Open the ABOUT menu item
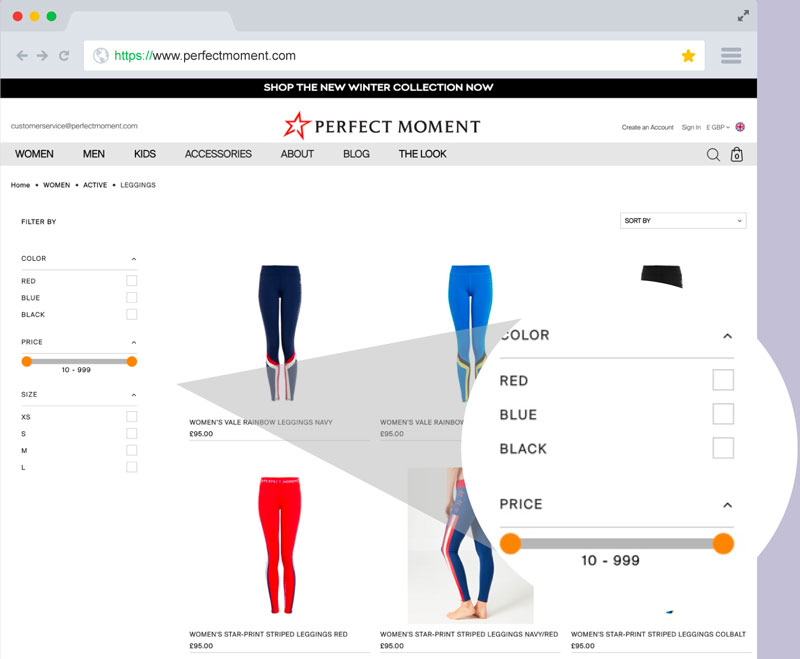 tap(297, 154)
